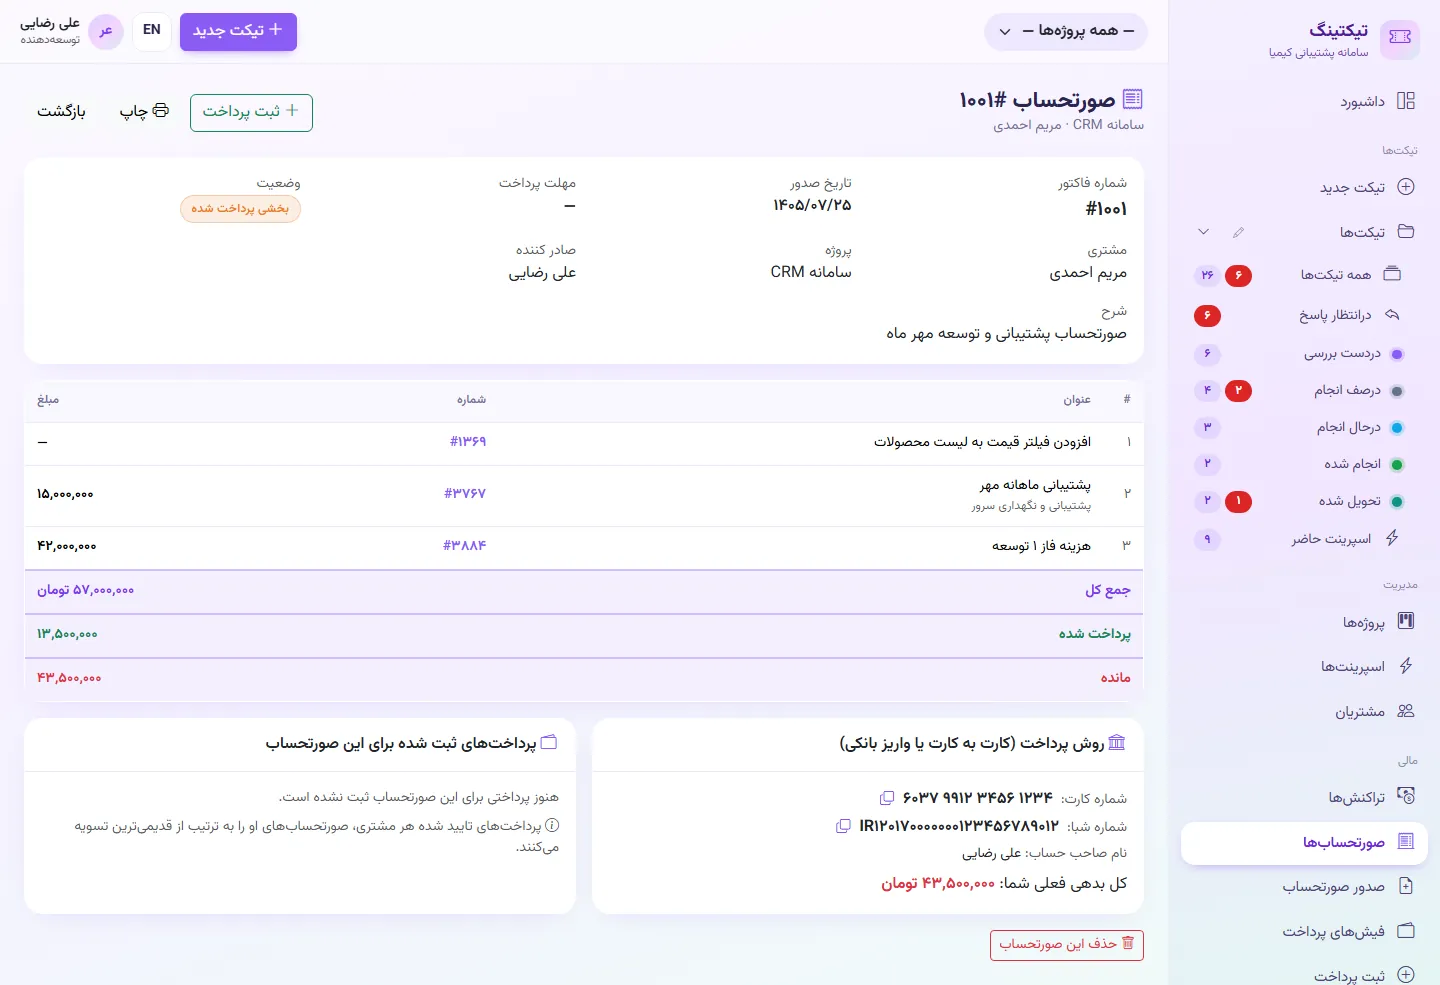Image resolution: width=1440 pixels, height=985 pixels.
Task: Copy the Sheba (شماره شبا) number
Action: pyautogui.click(x=843, y=826)
